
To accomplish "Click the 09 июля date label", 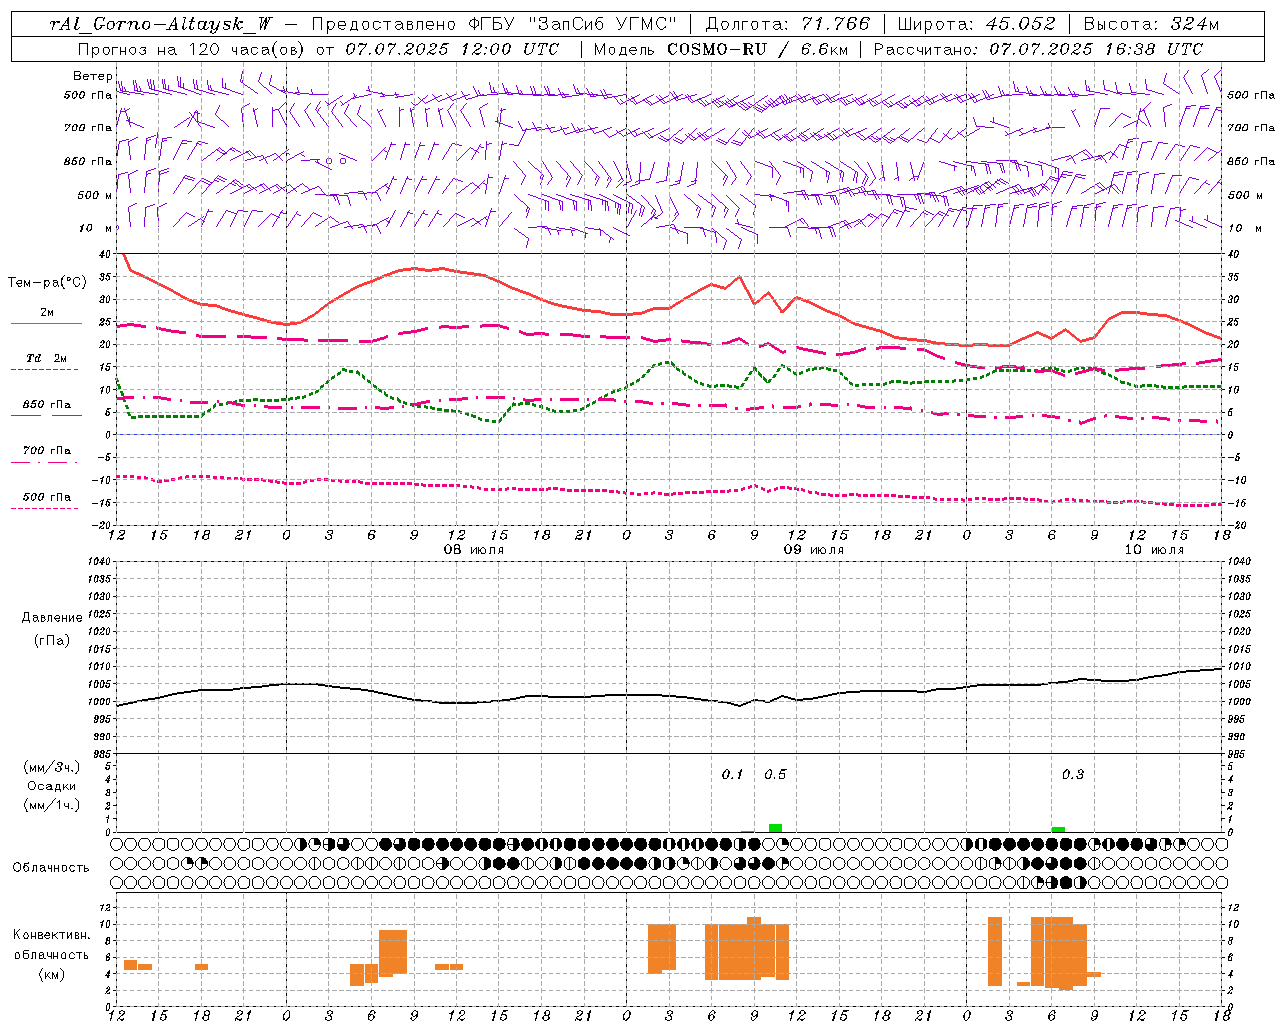I will (x=814, y=550).
